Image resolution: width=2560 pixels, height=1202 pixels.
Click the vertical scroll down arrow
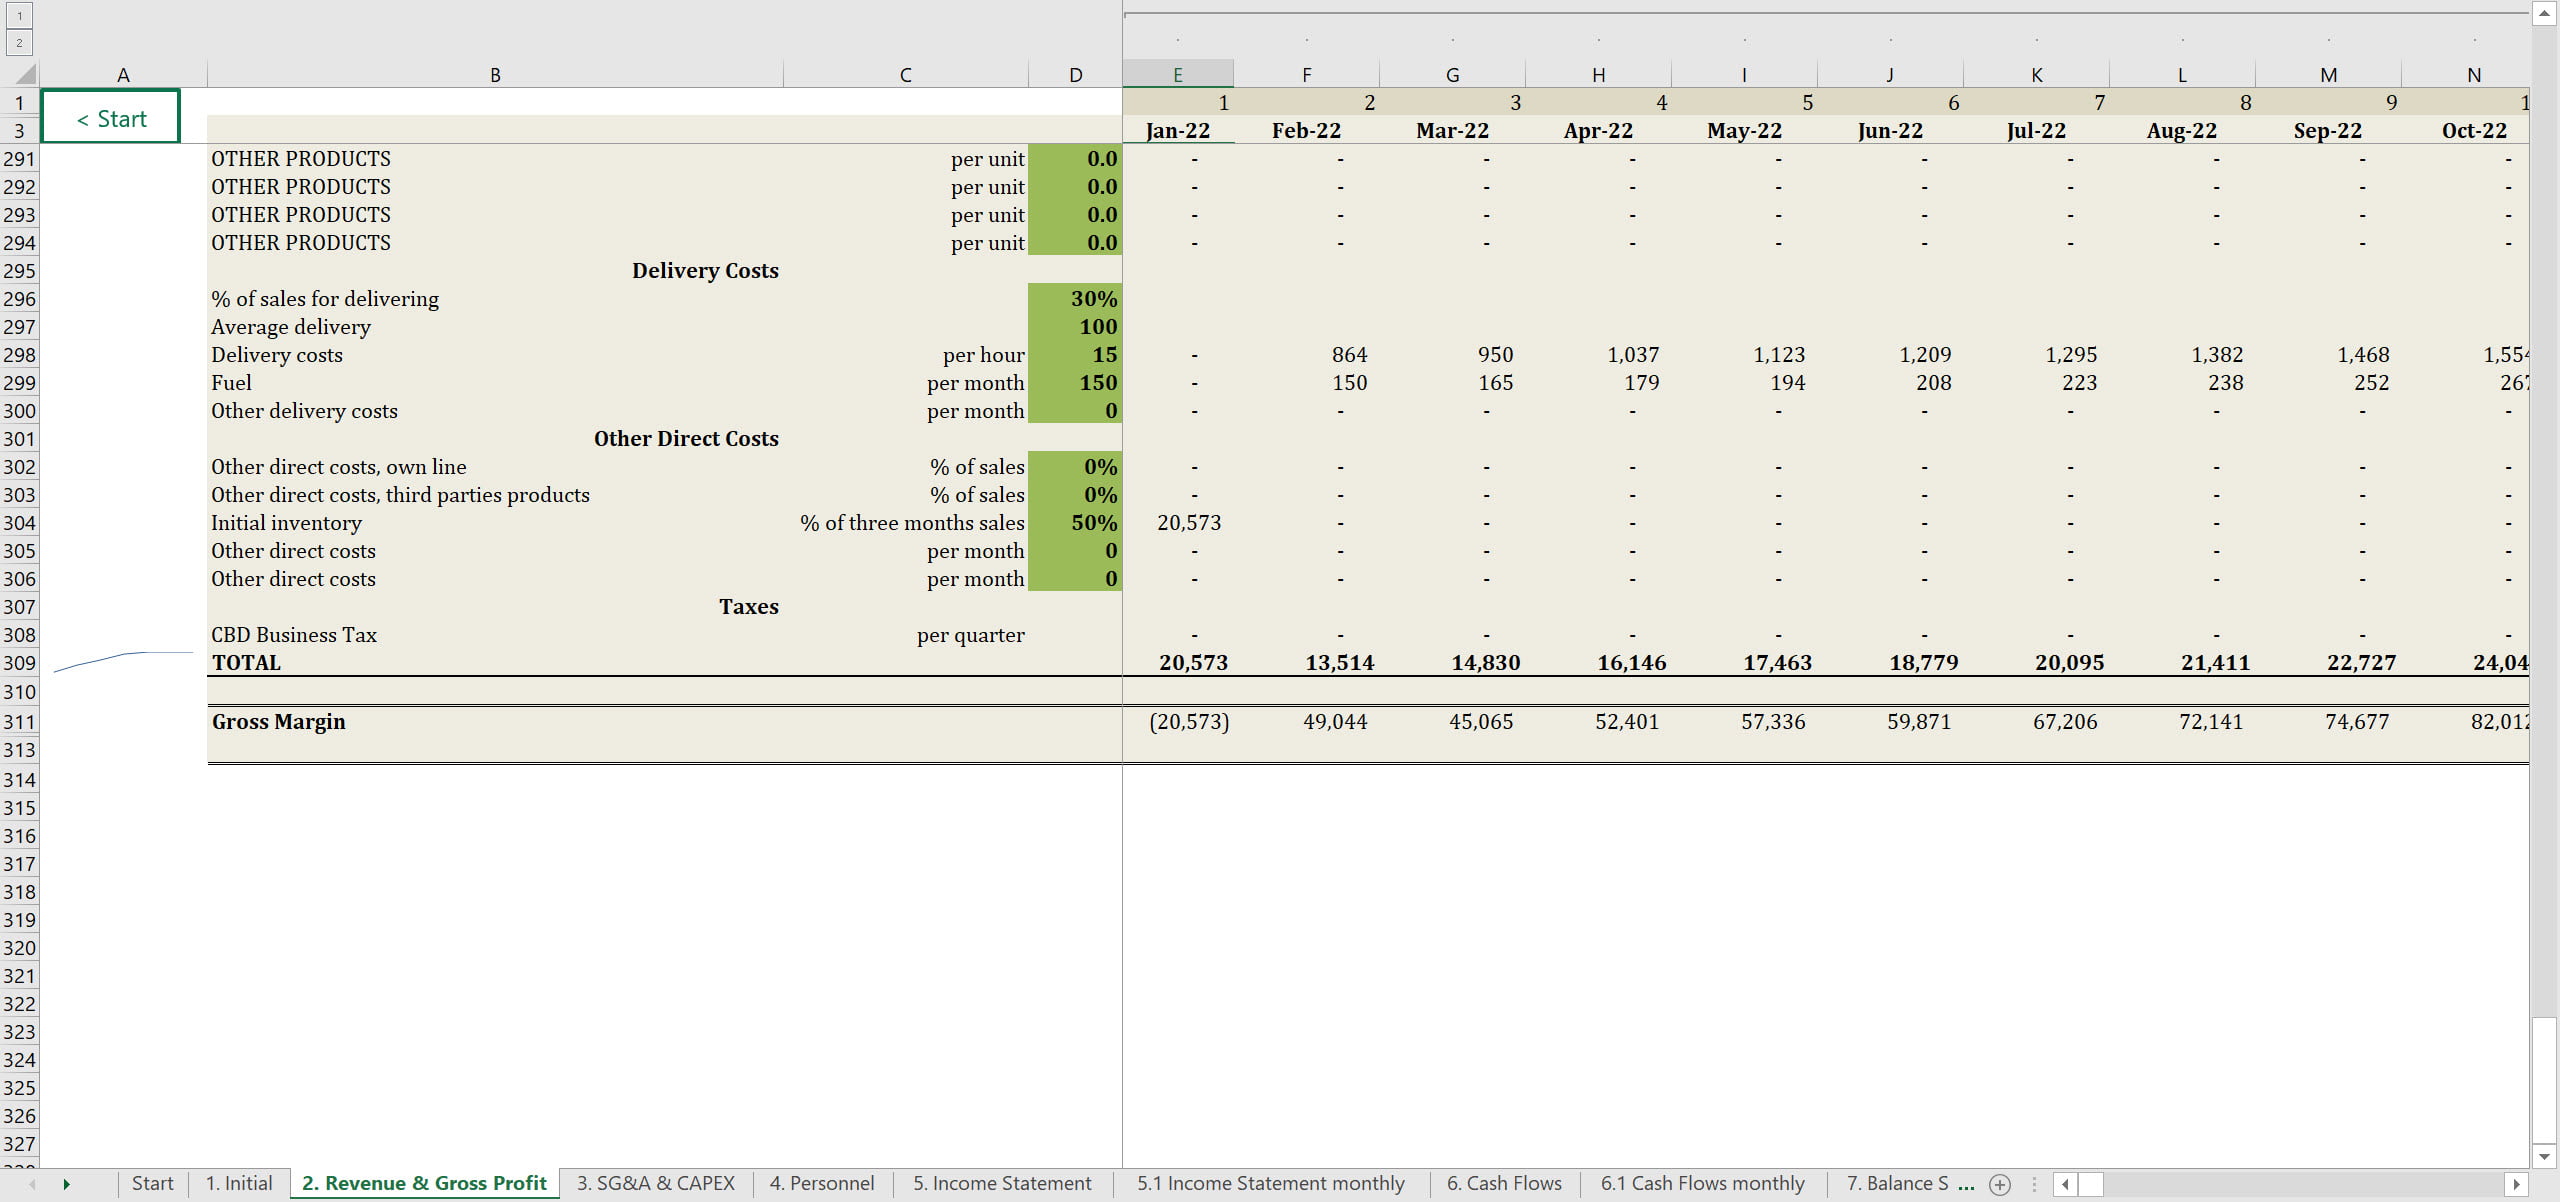[2544, 1156]
